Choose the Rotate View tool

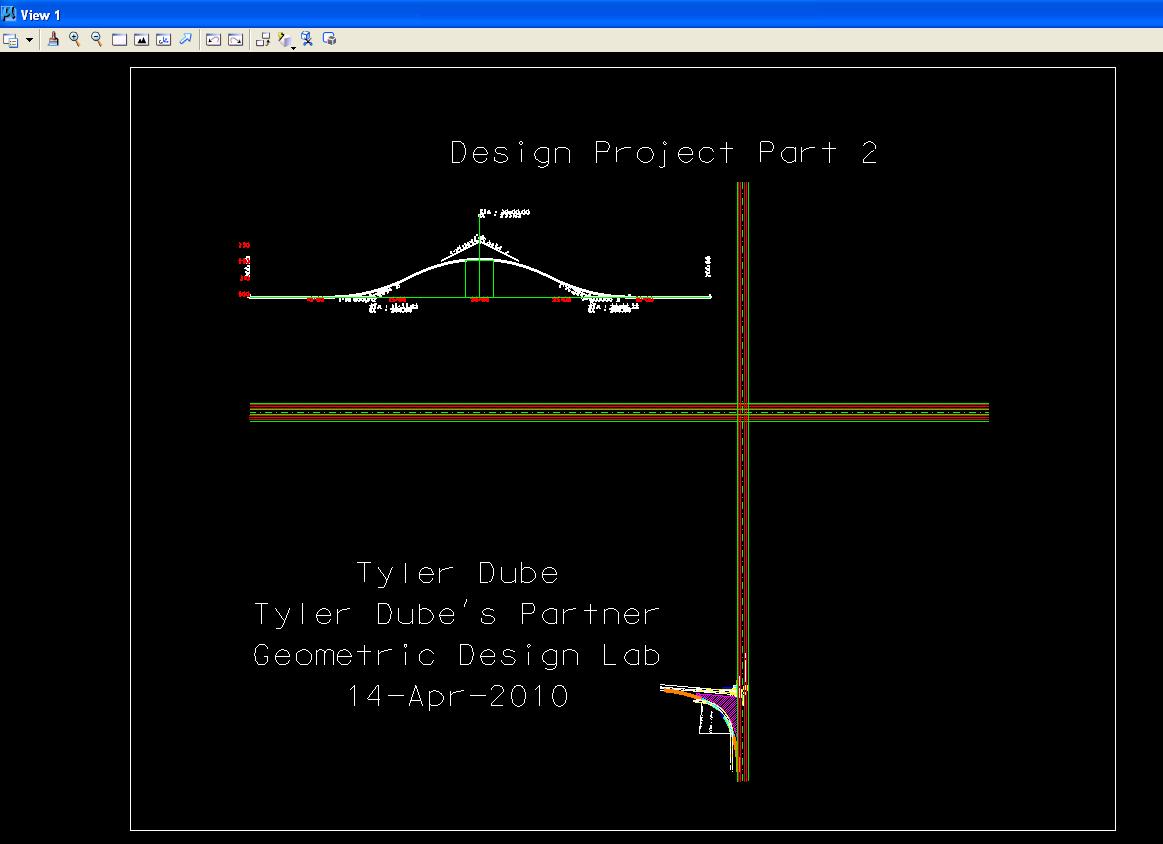coord(163,40)
